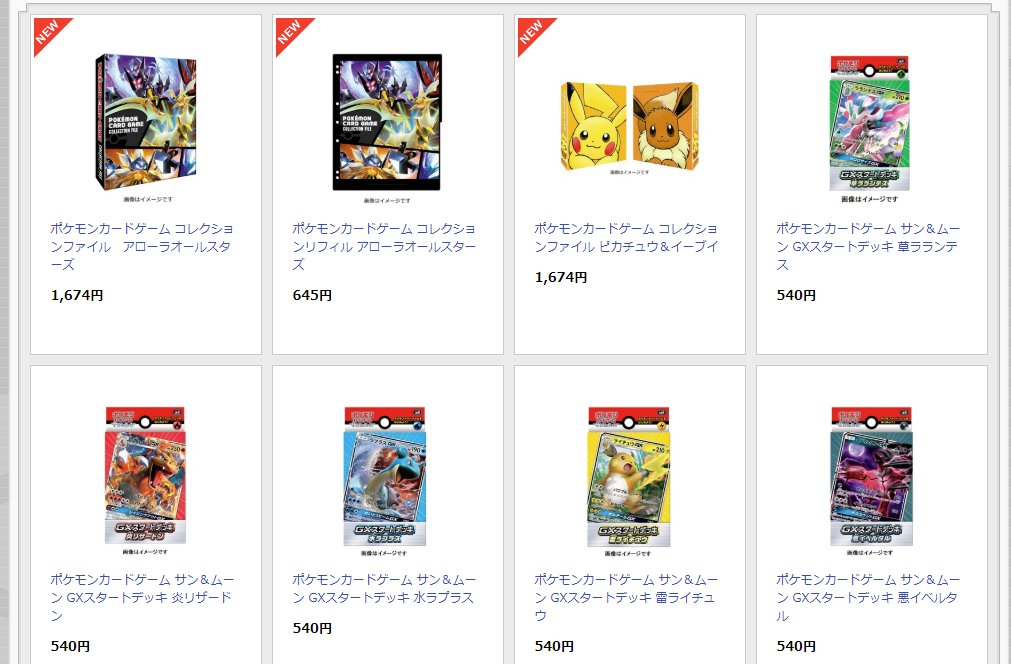Click NEW badge on the refill product
The height and width of the screenshot is (664, 1011).
pyautogui.click(x=290, y=32)
